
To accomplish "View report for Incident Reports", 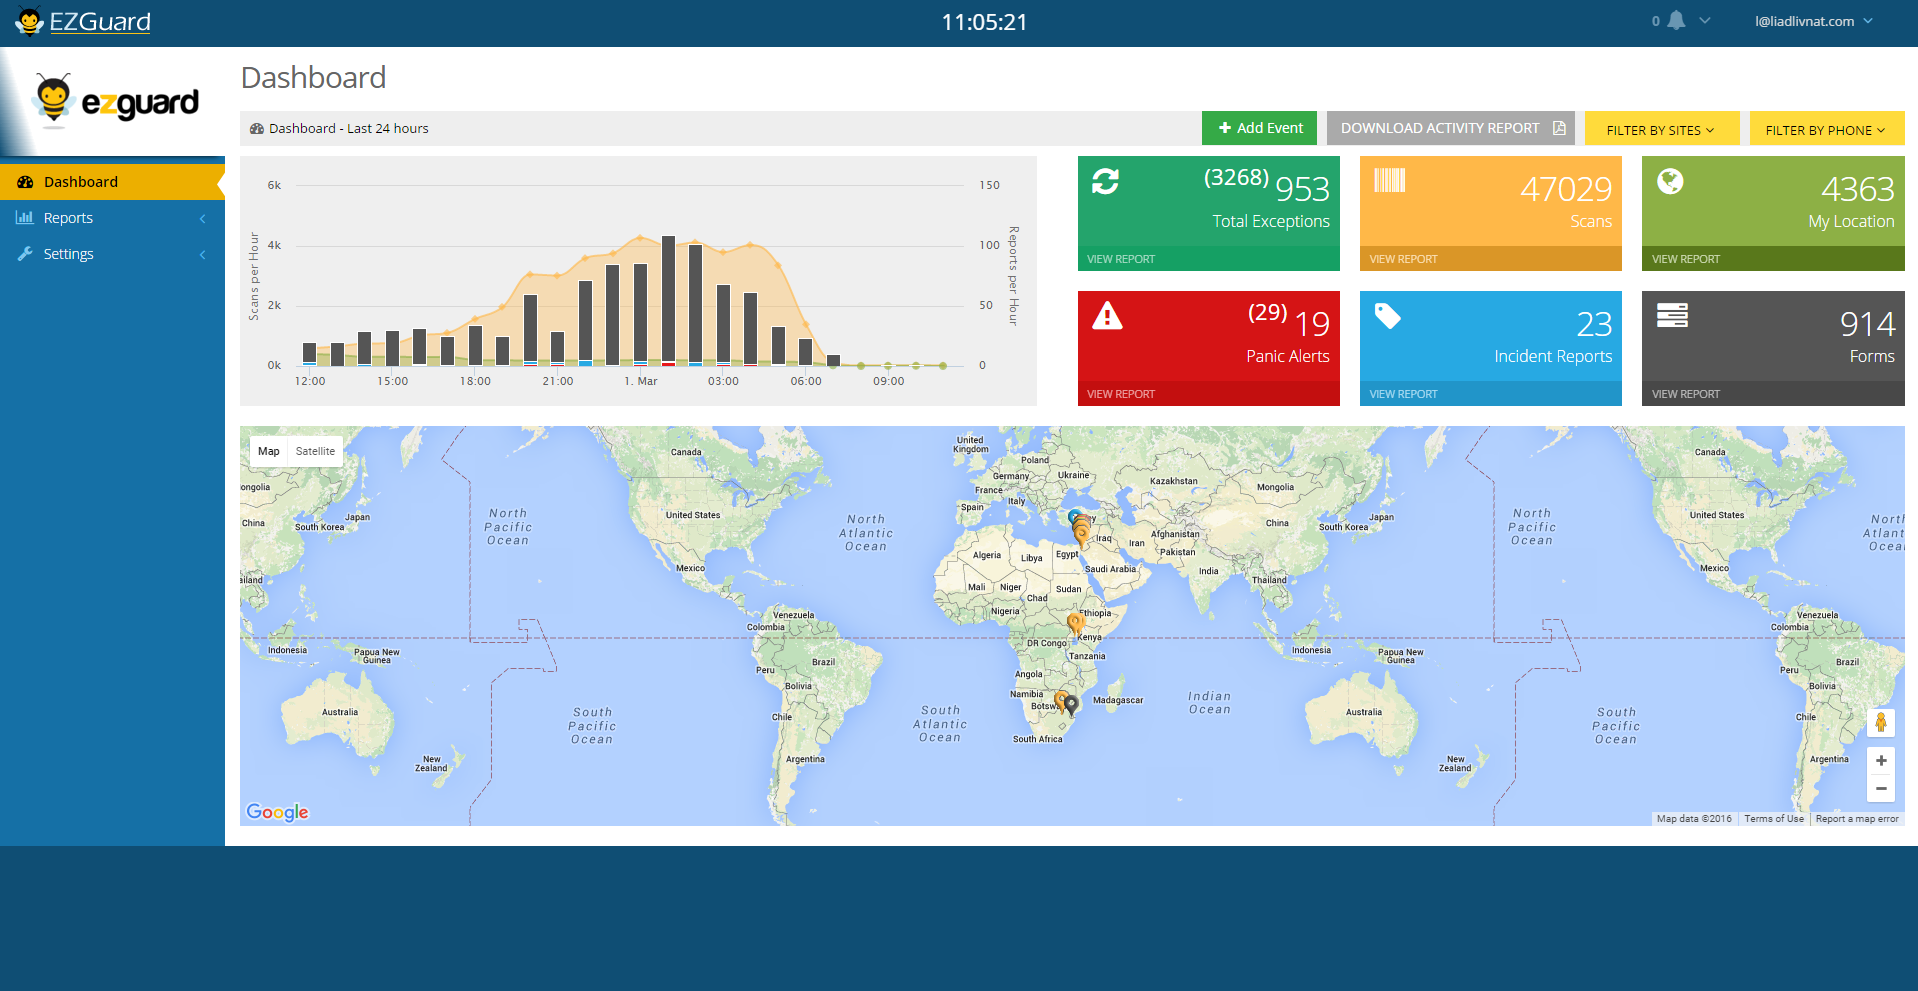I will coord(1490,394).
